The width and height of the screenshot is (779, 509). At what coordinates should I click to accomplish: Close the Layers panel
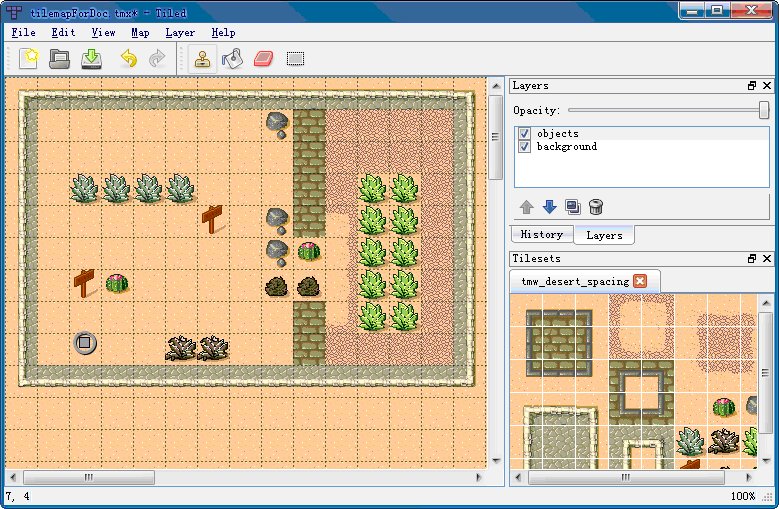click(767, 86)
